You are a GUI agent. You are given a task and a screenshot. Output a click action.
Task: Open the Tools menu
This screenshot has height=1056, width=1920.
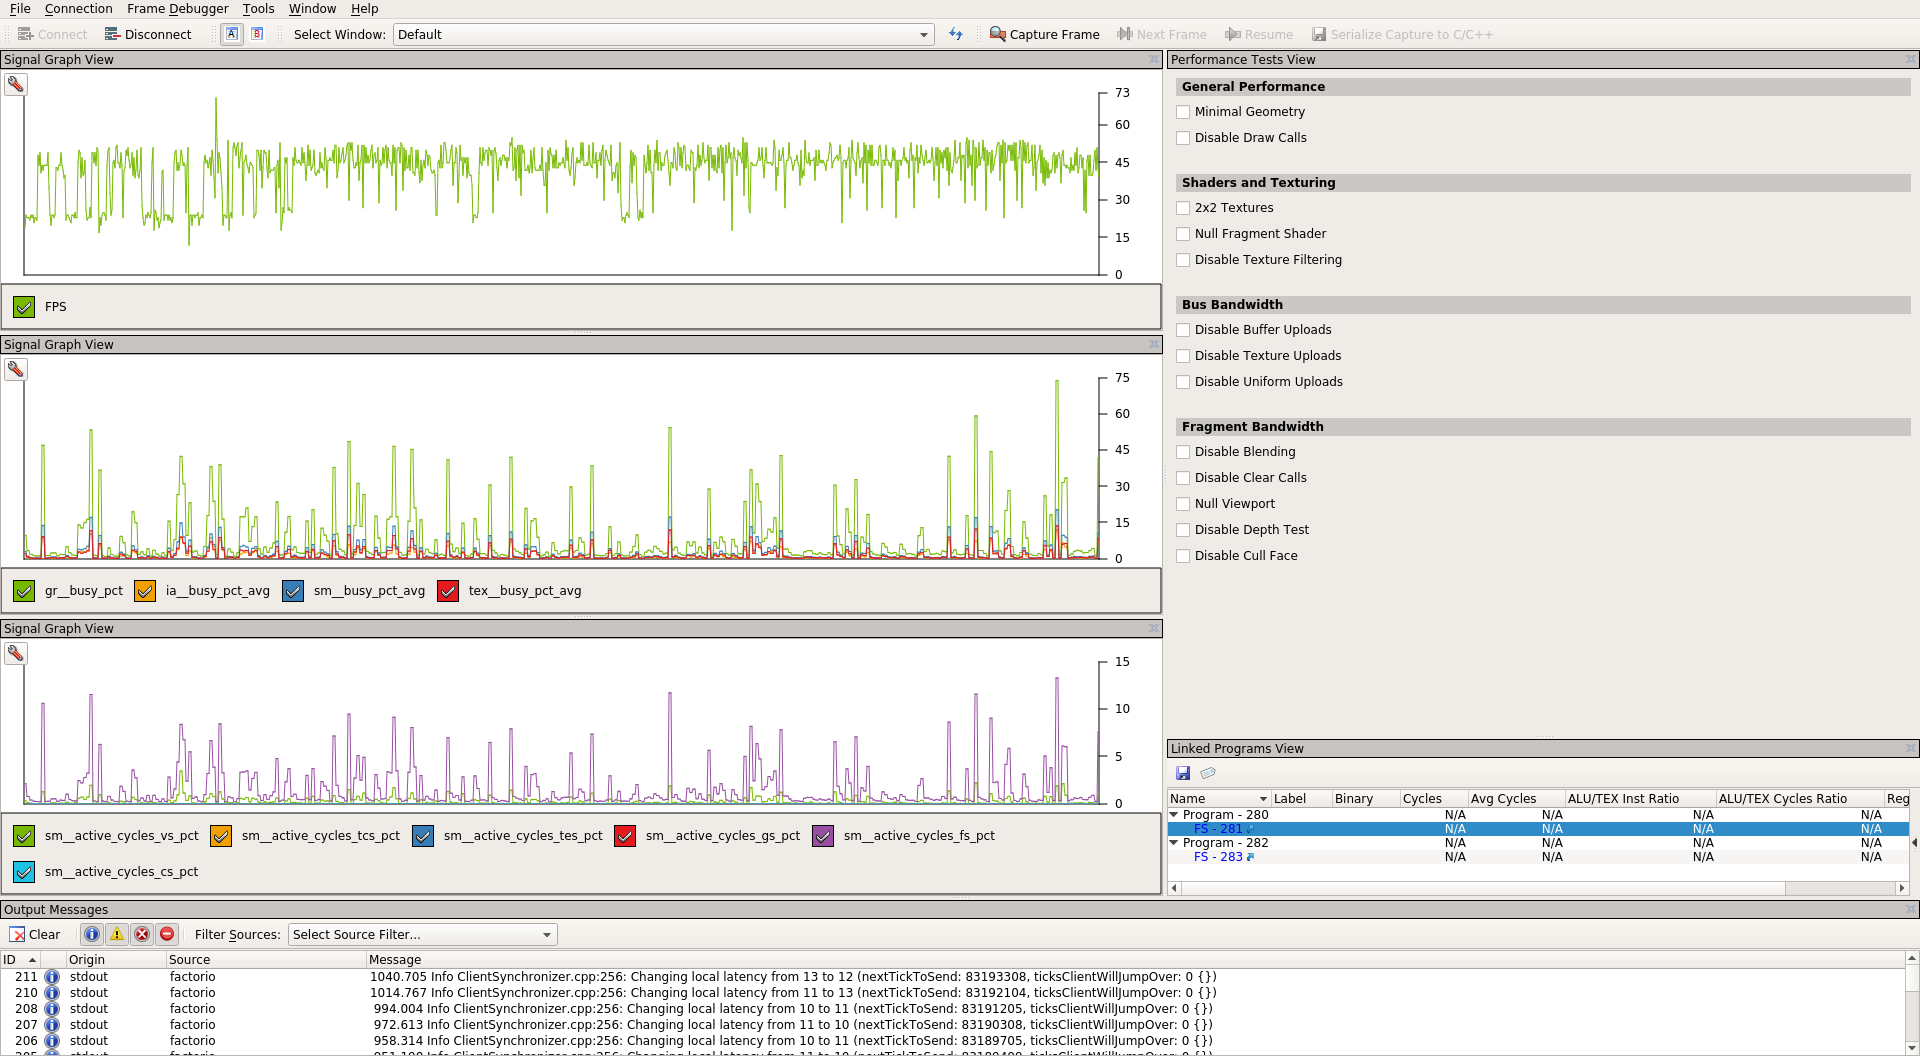coord(258,9)
